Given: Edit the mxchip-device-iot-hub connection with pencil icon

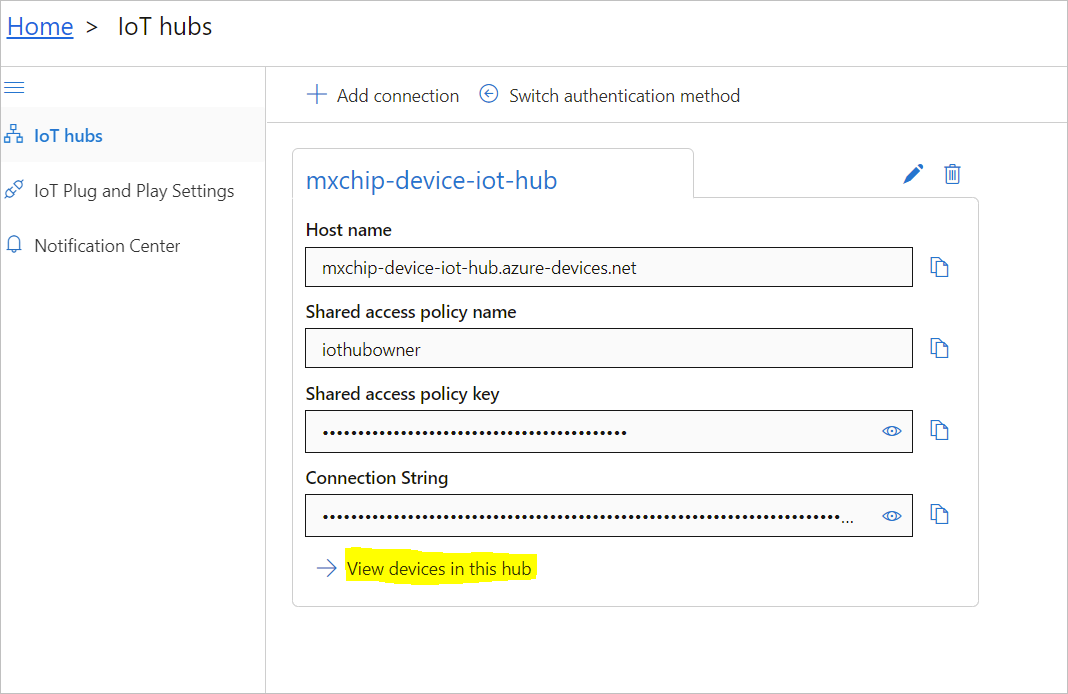Looking at the screenshot, I should 913,174.
